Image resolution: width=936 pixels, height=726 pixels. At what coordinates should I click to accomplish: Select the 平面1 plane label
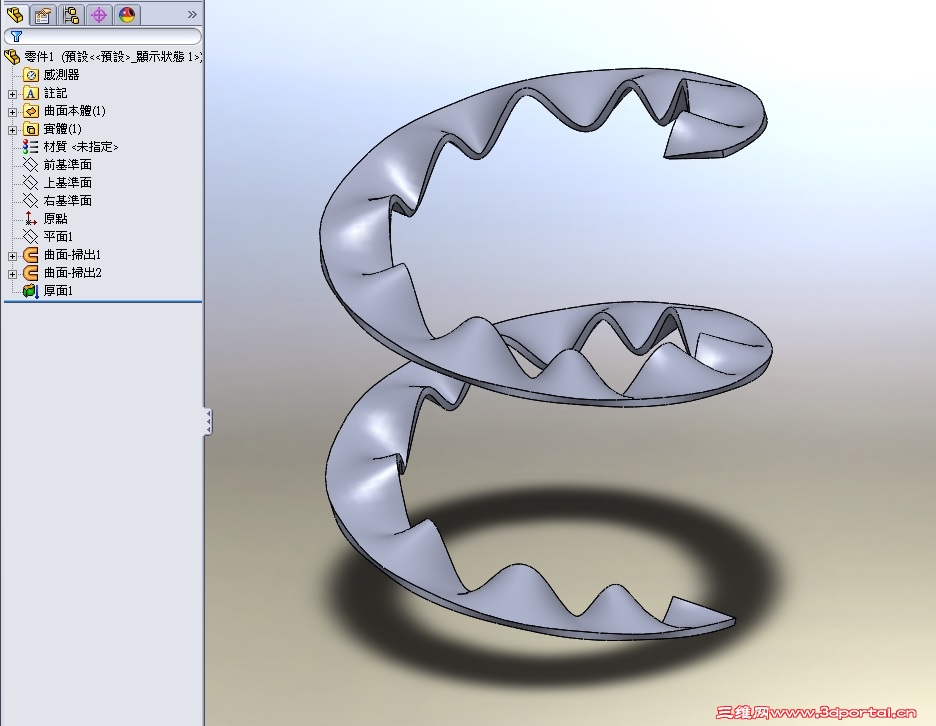[x=58, y=236]
